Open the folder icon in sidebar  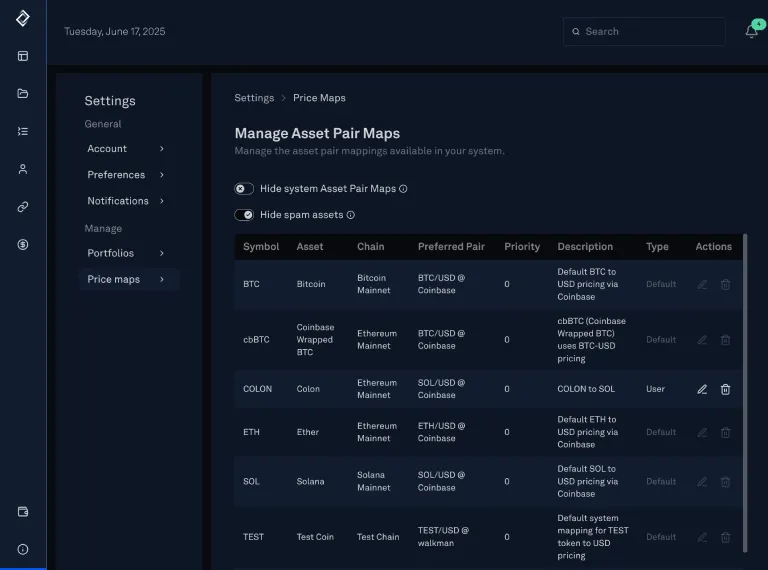(23, 94)
